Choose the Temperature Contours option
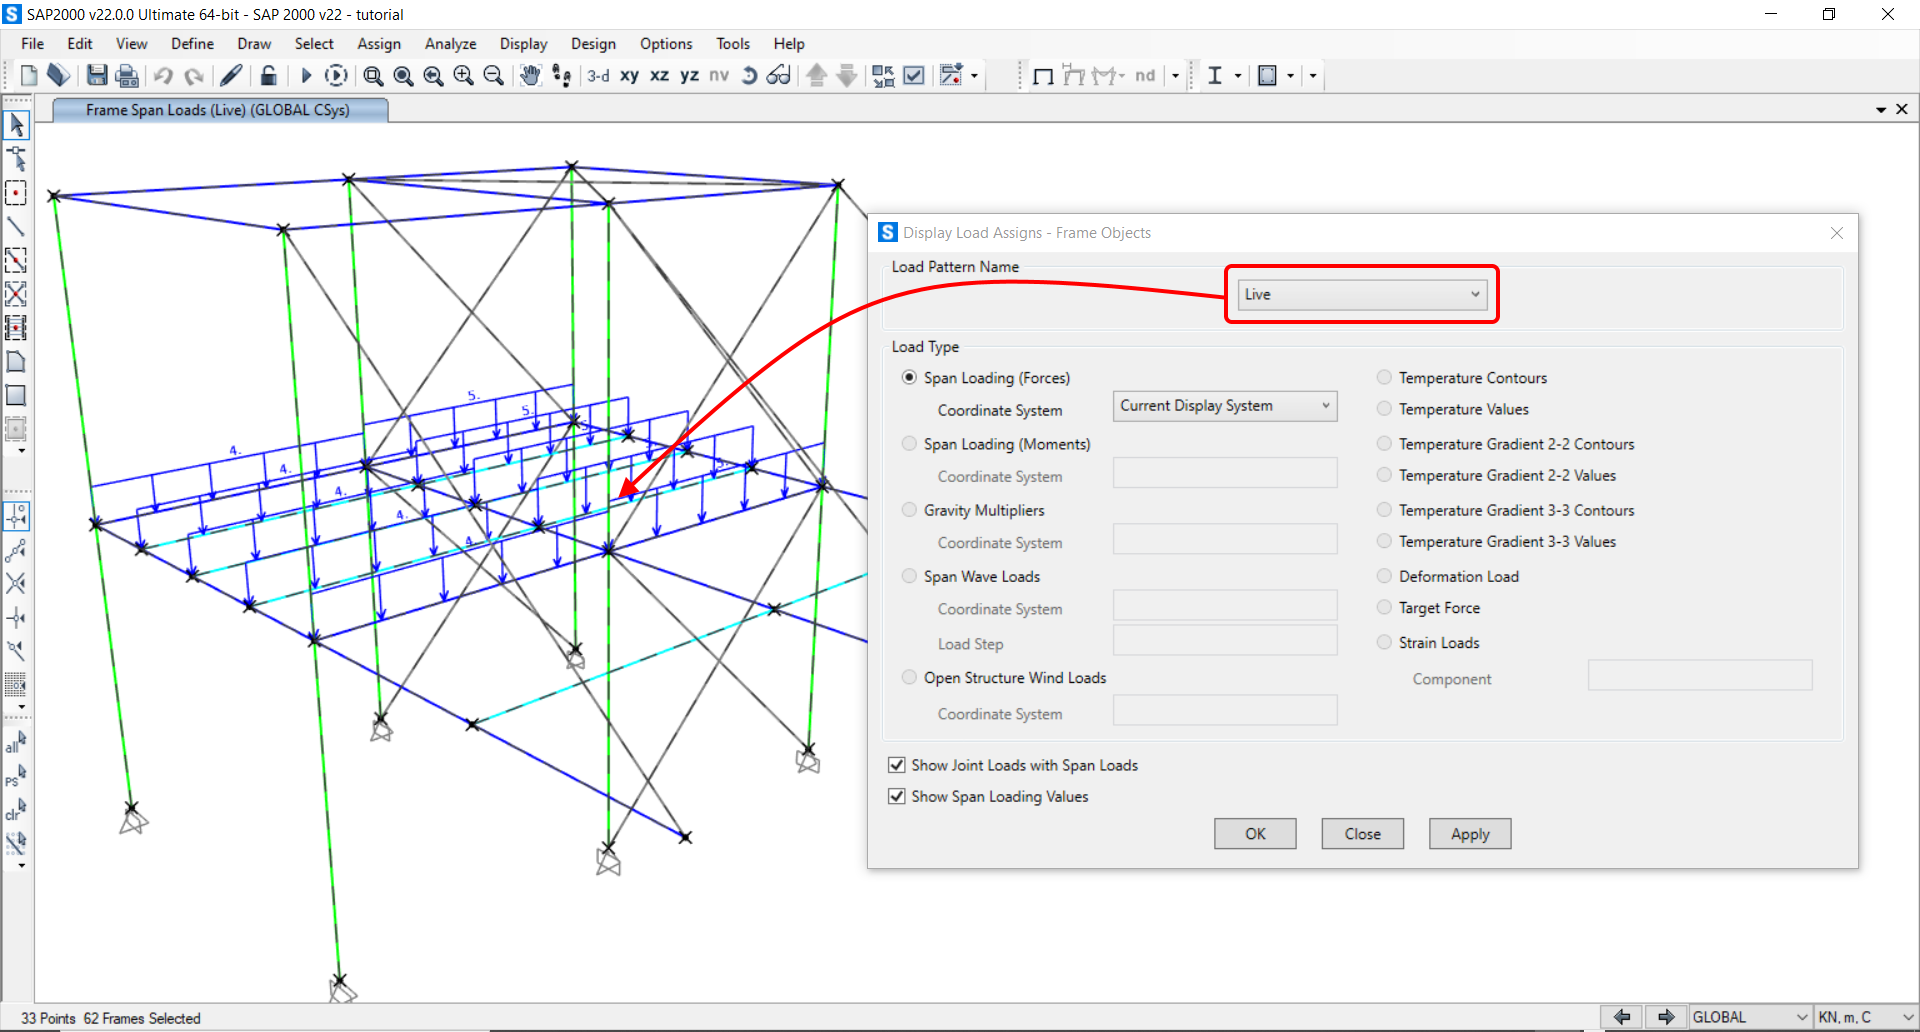This screenshot has width=1920, height=1032. 1384,378
